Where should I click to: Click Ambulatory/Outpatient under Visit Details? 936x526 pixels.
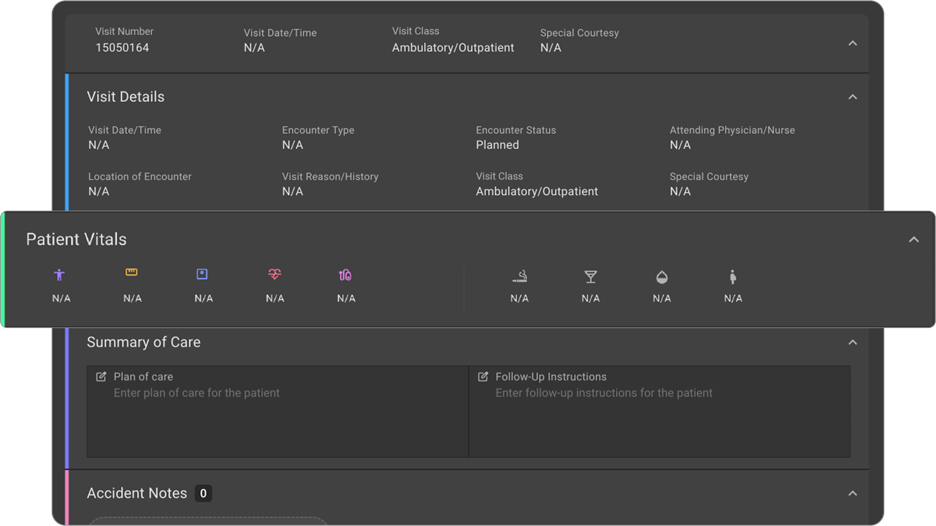(x=537, y=192)
